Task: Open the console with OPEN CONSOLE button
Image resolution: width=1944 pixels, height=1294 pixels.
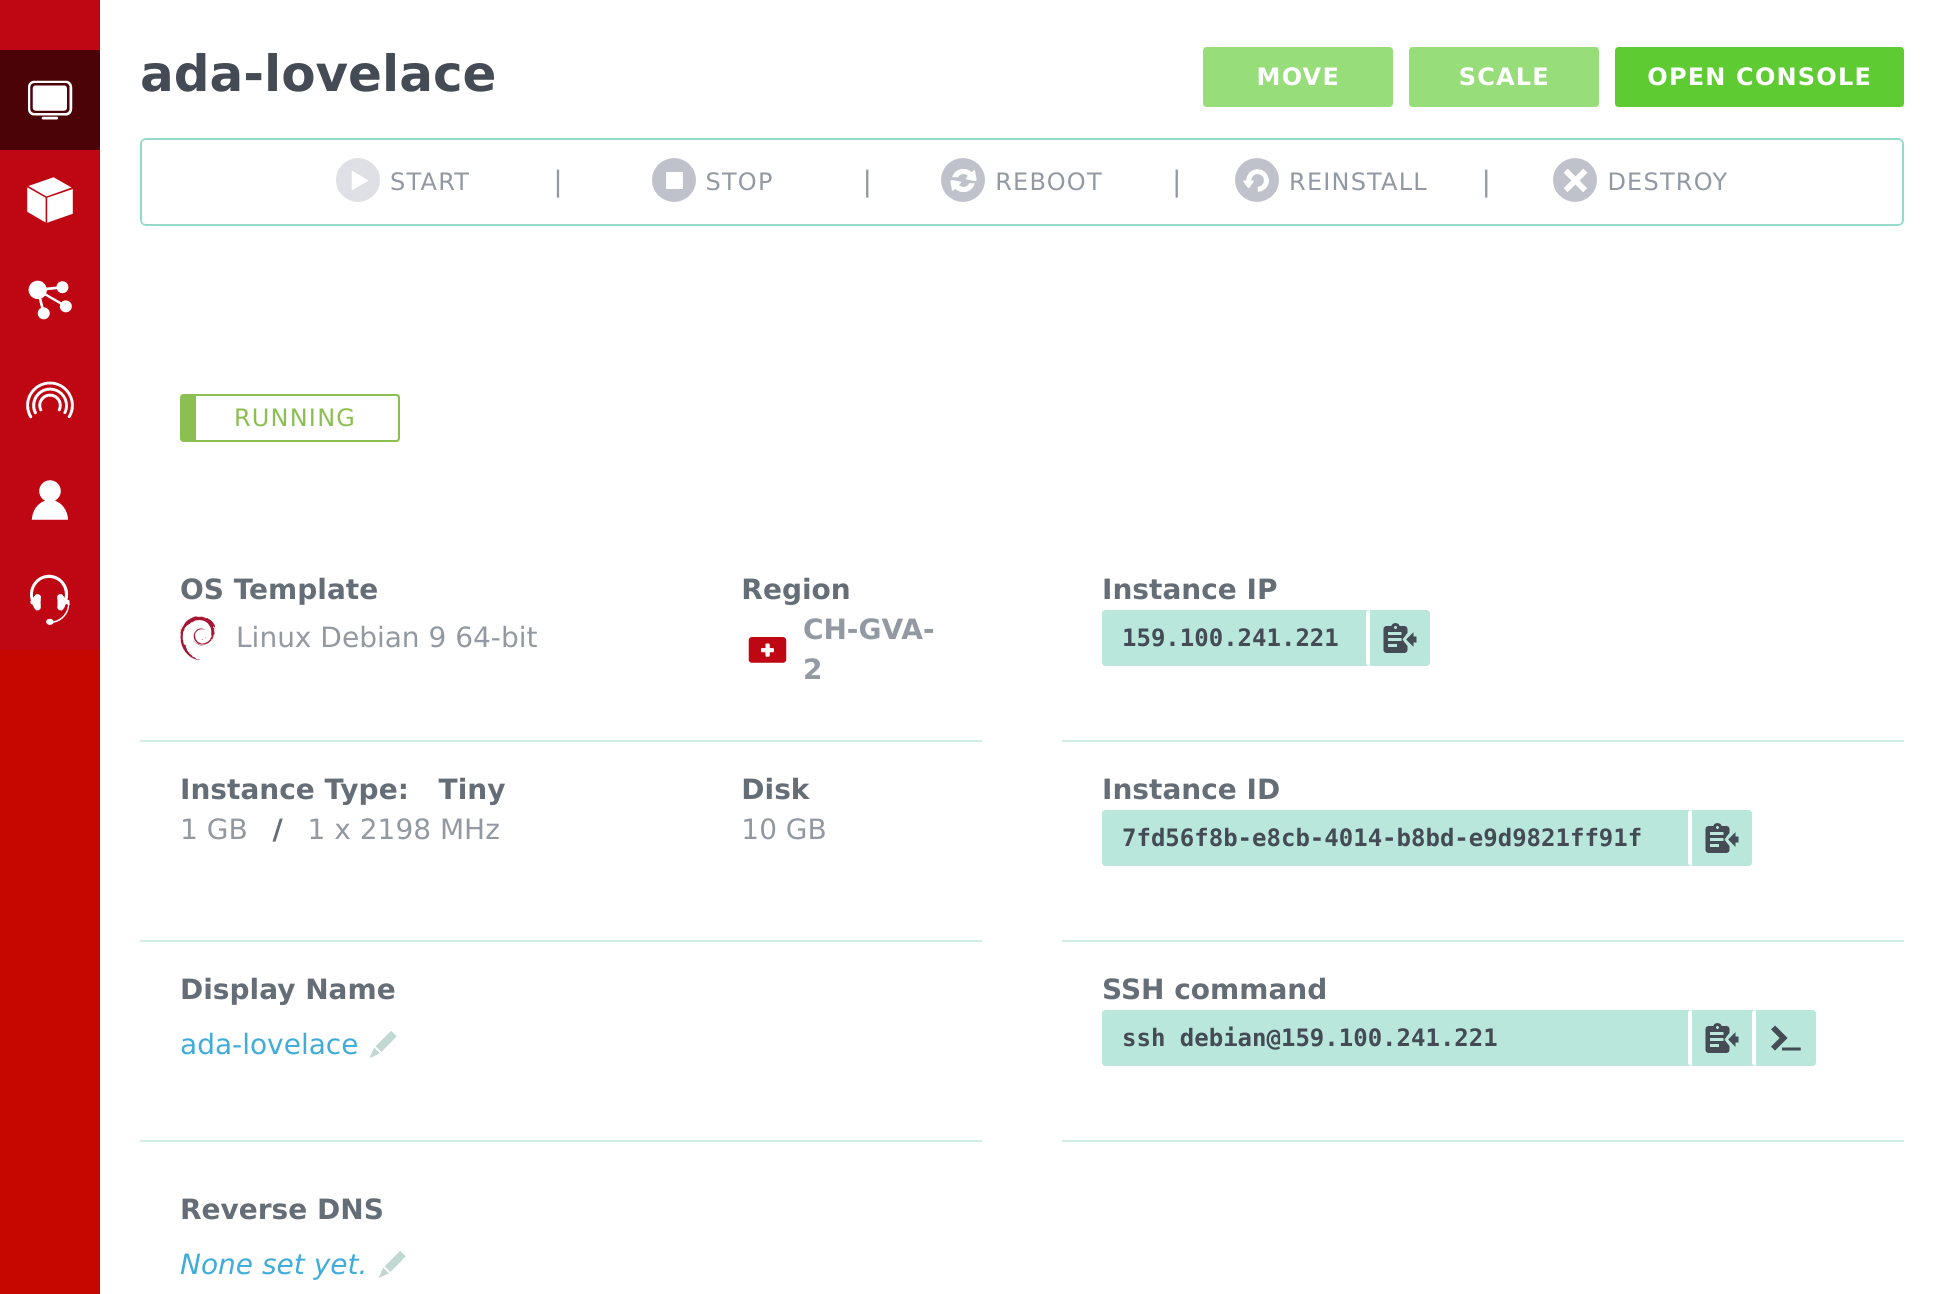Action: (x=1759, y=77)
